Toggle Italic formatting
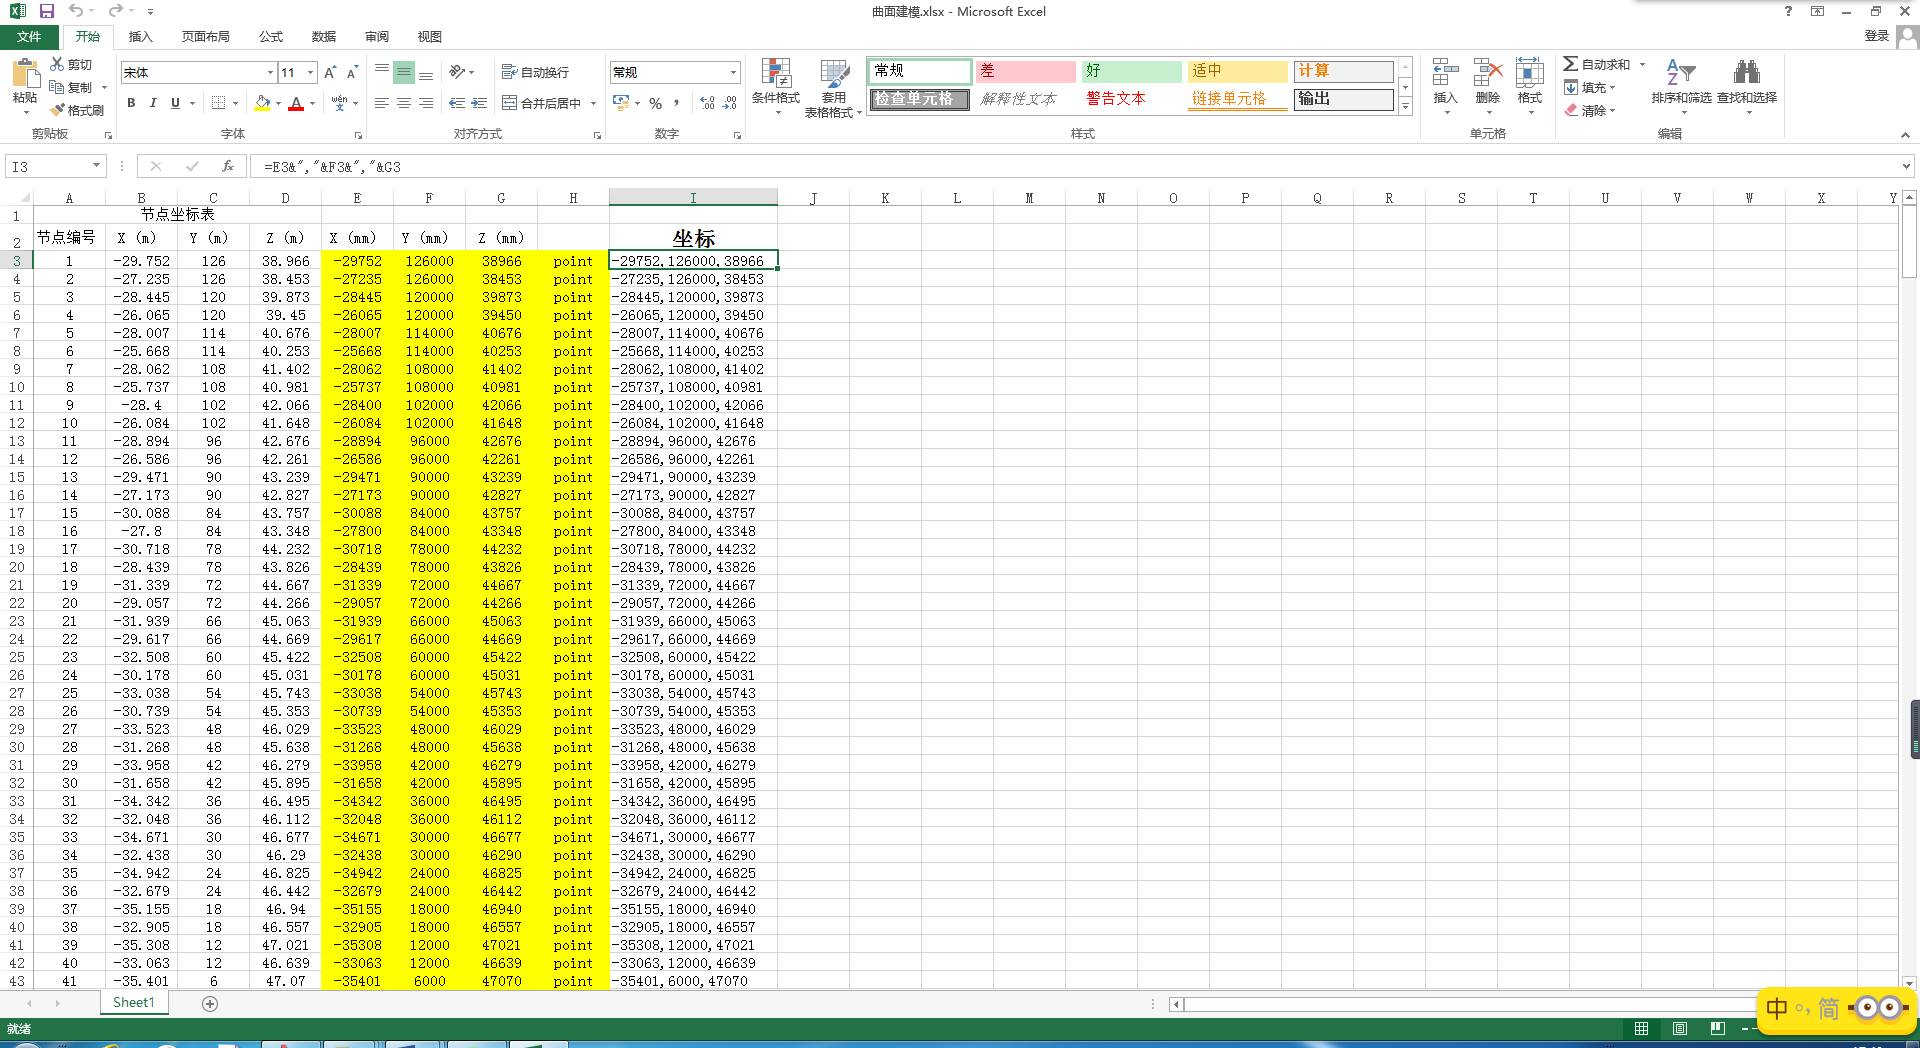The height and width of the screenshot is (1048, 1920). point(153,103)
